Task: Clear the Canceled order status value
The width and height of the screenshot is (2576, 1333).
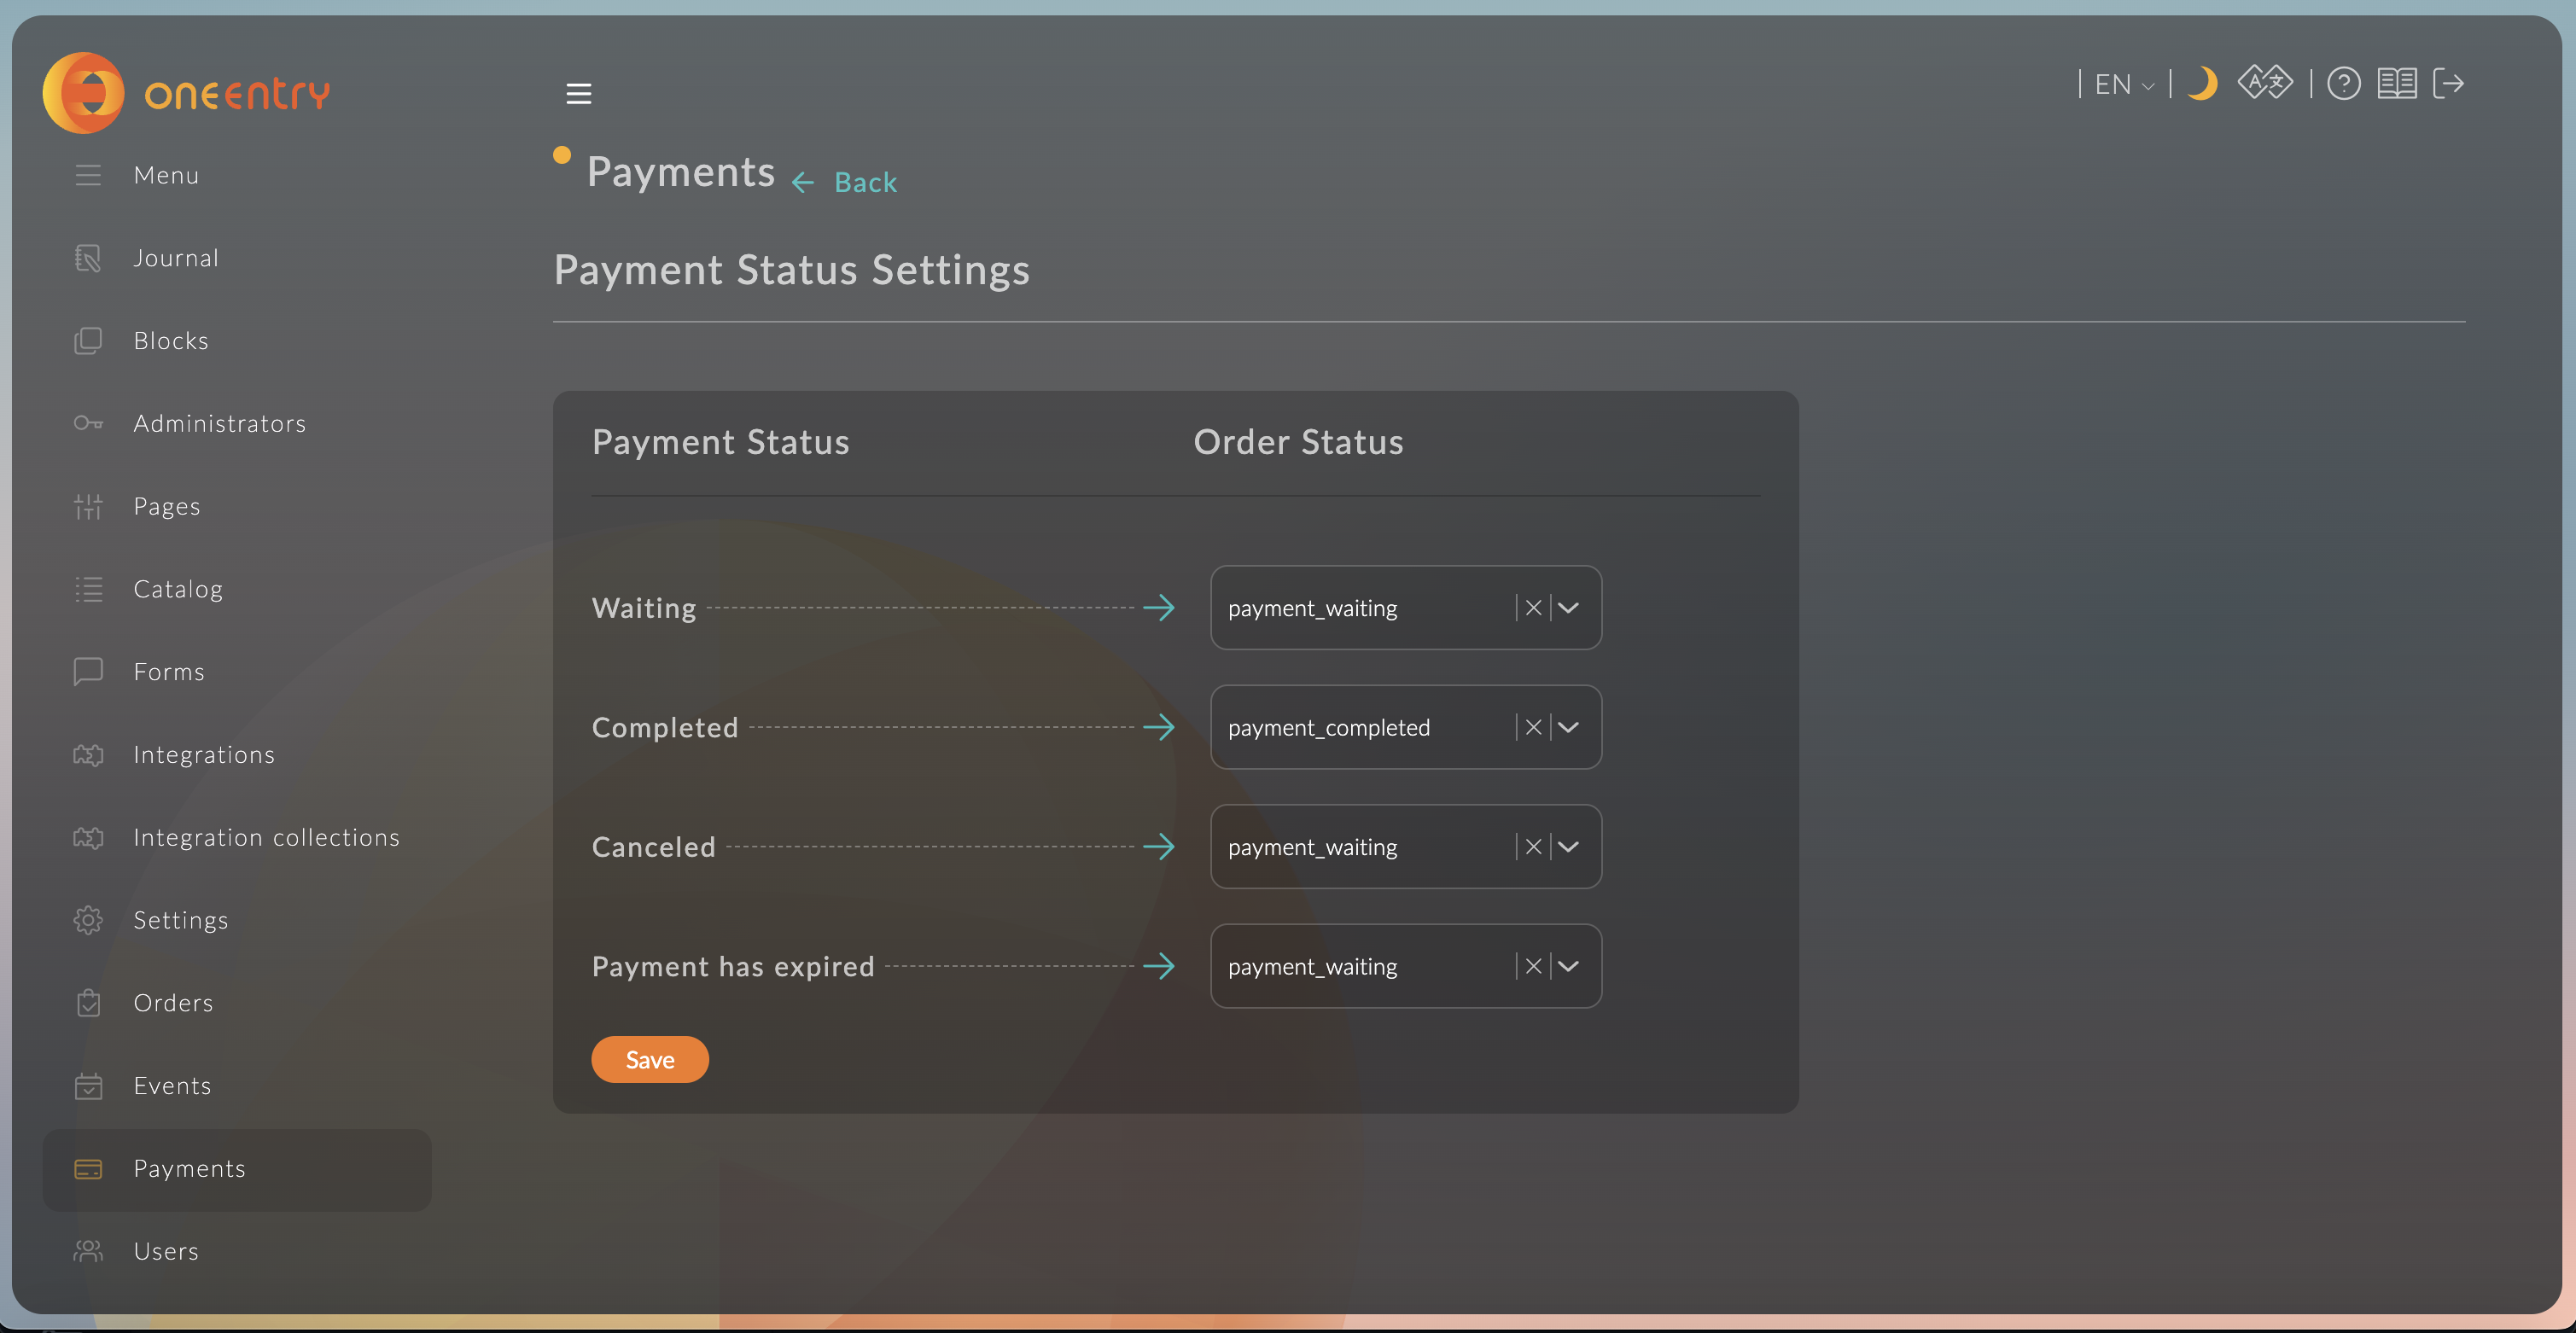Action: tap(1533, 847)
